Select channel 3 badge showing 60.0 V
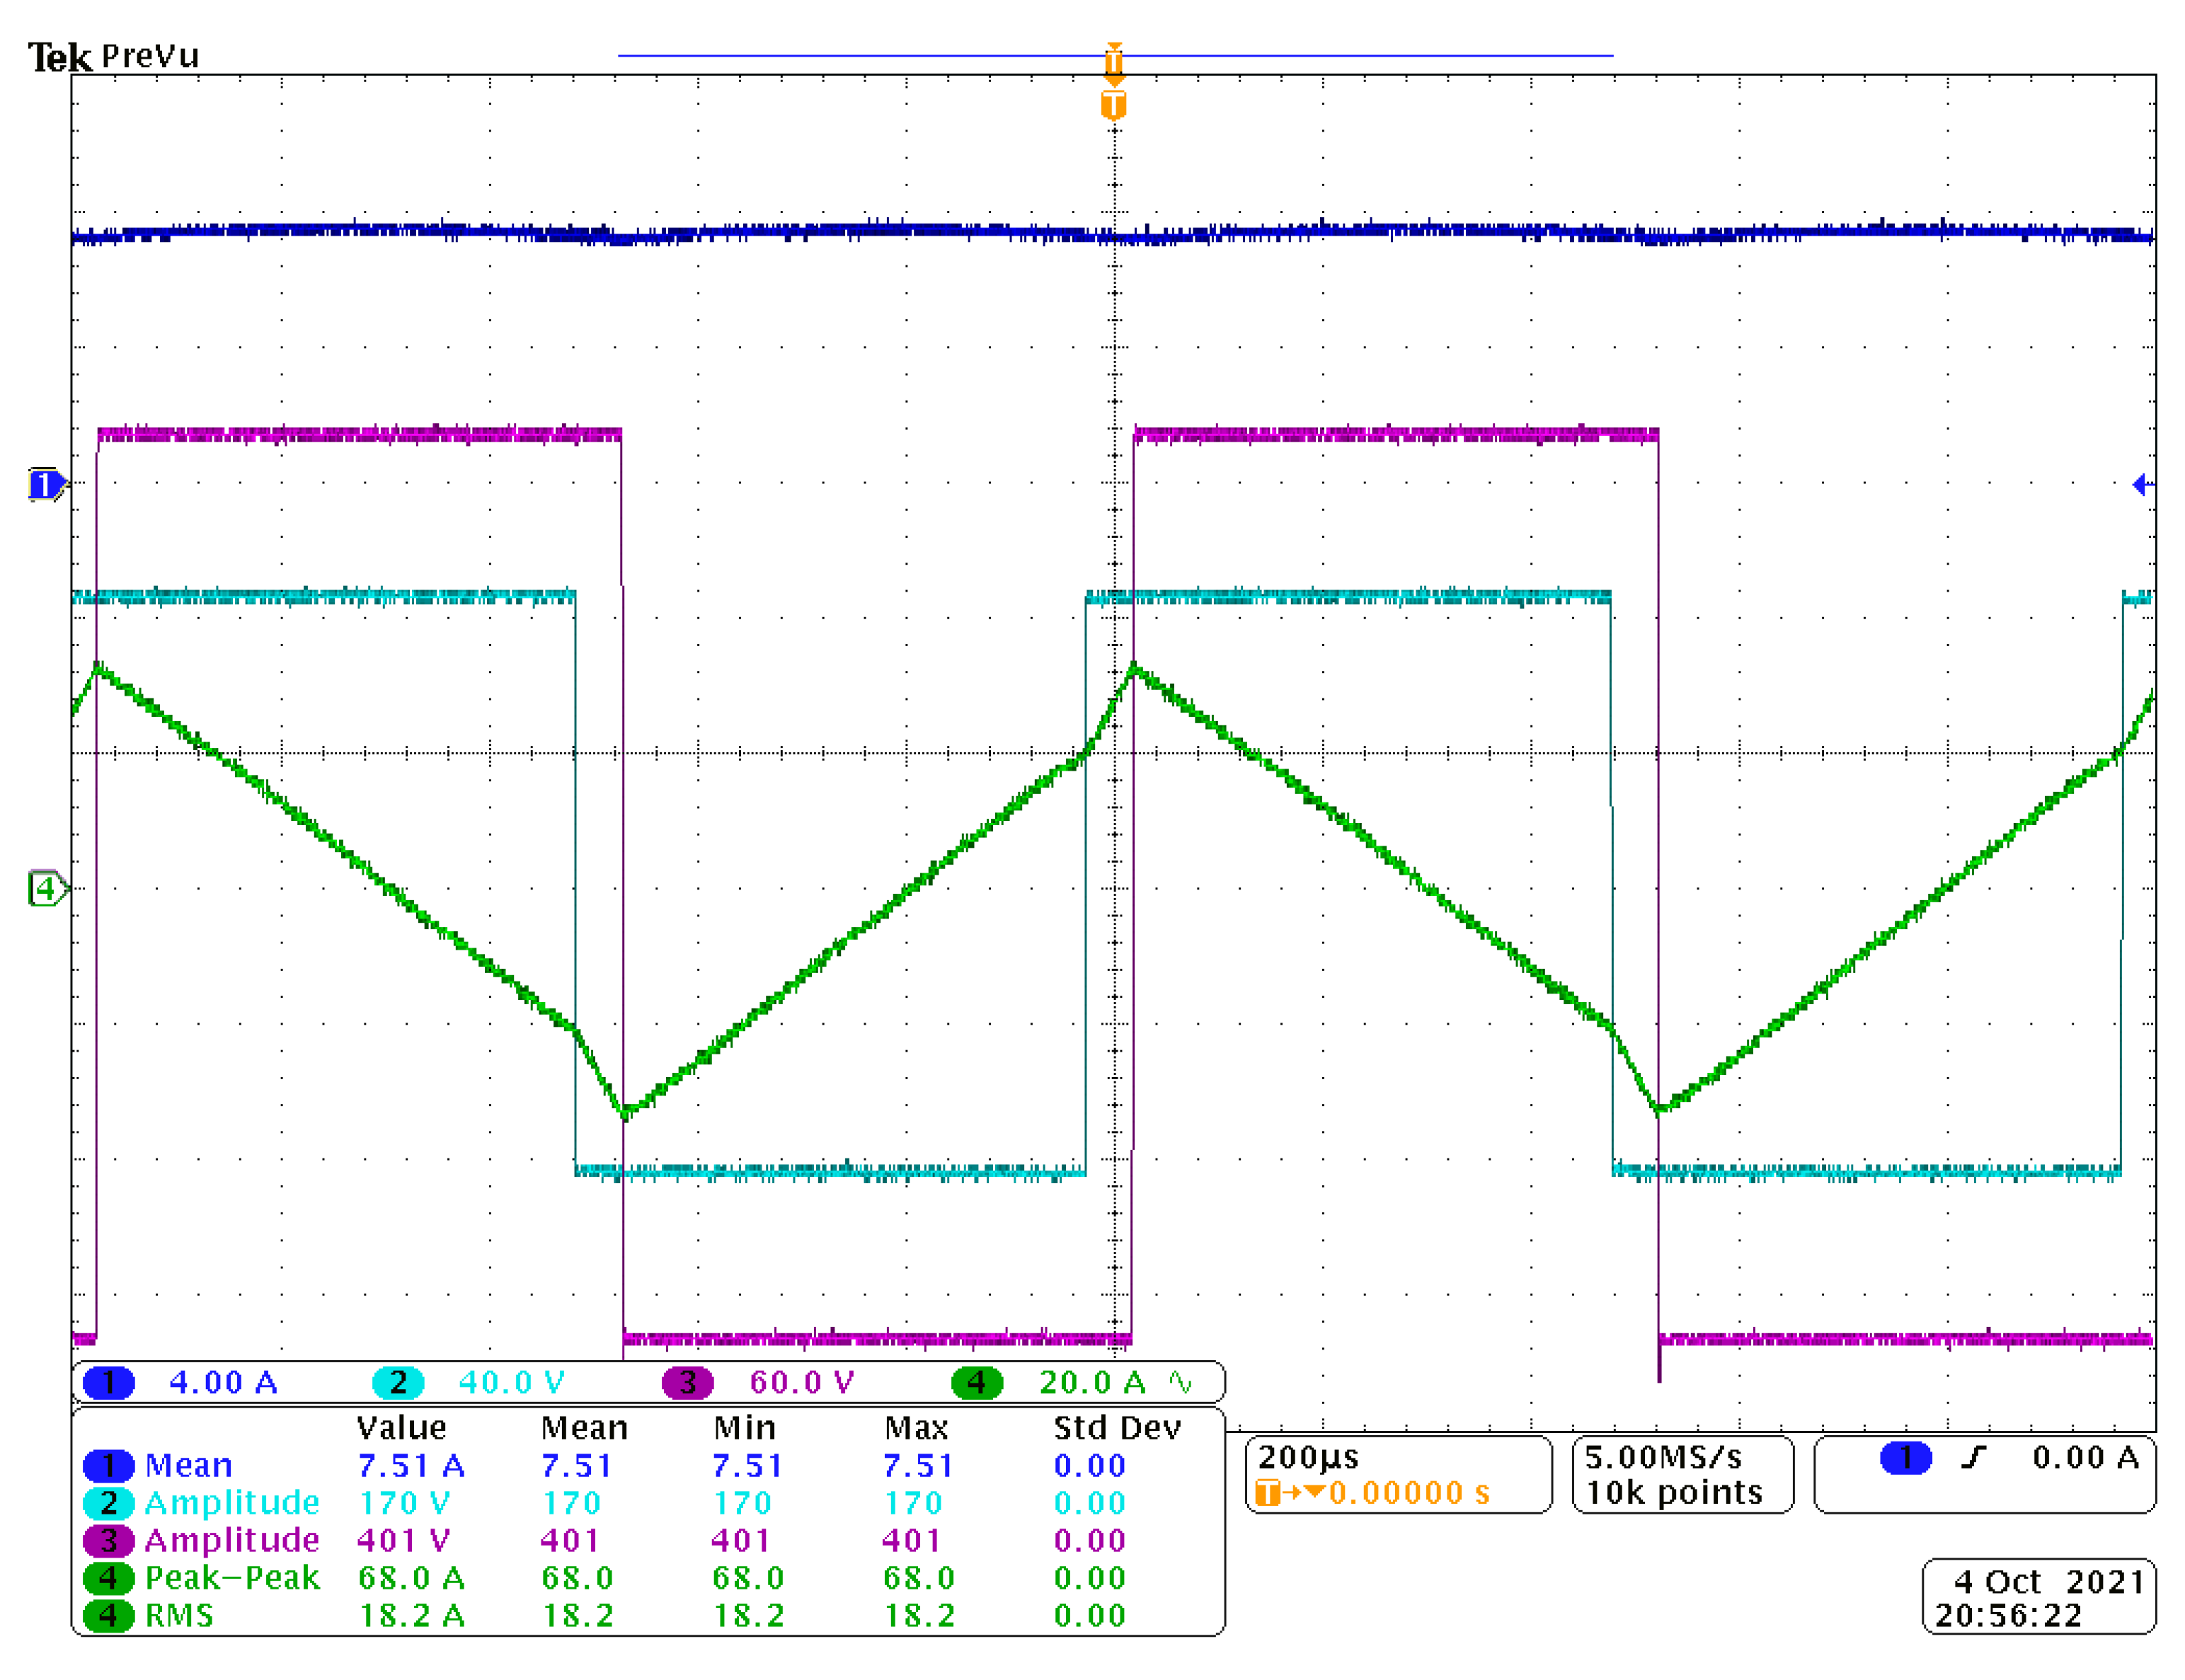The image size is (2185, 1680). pos(687,1382)
